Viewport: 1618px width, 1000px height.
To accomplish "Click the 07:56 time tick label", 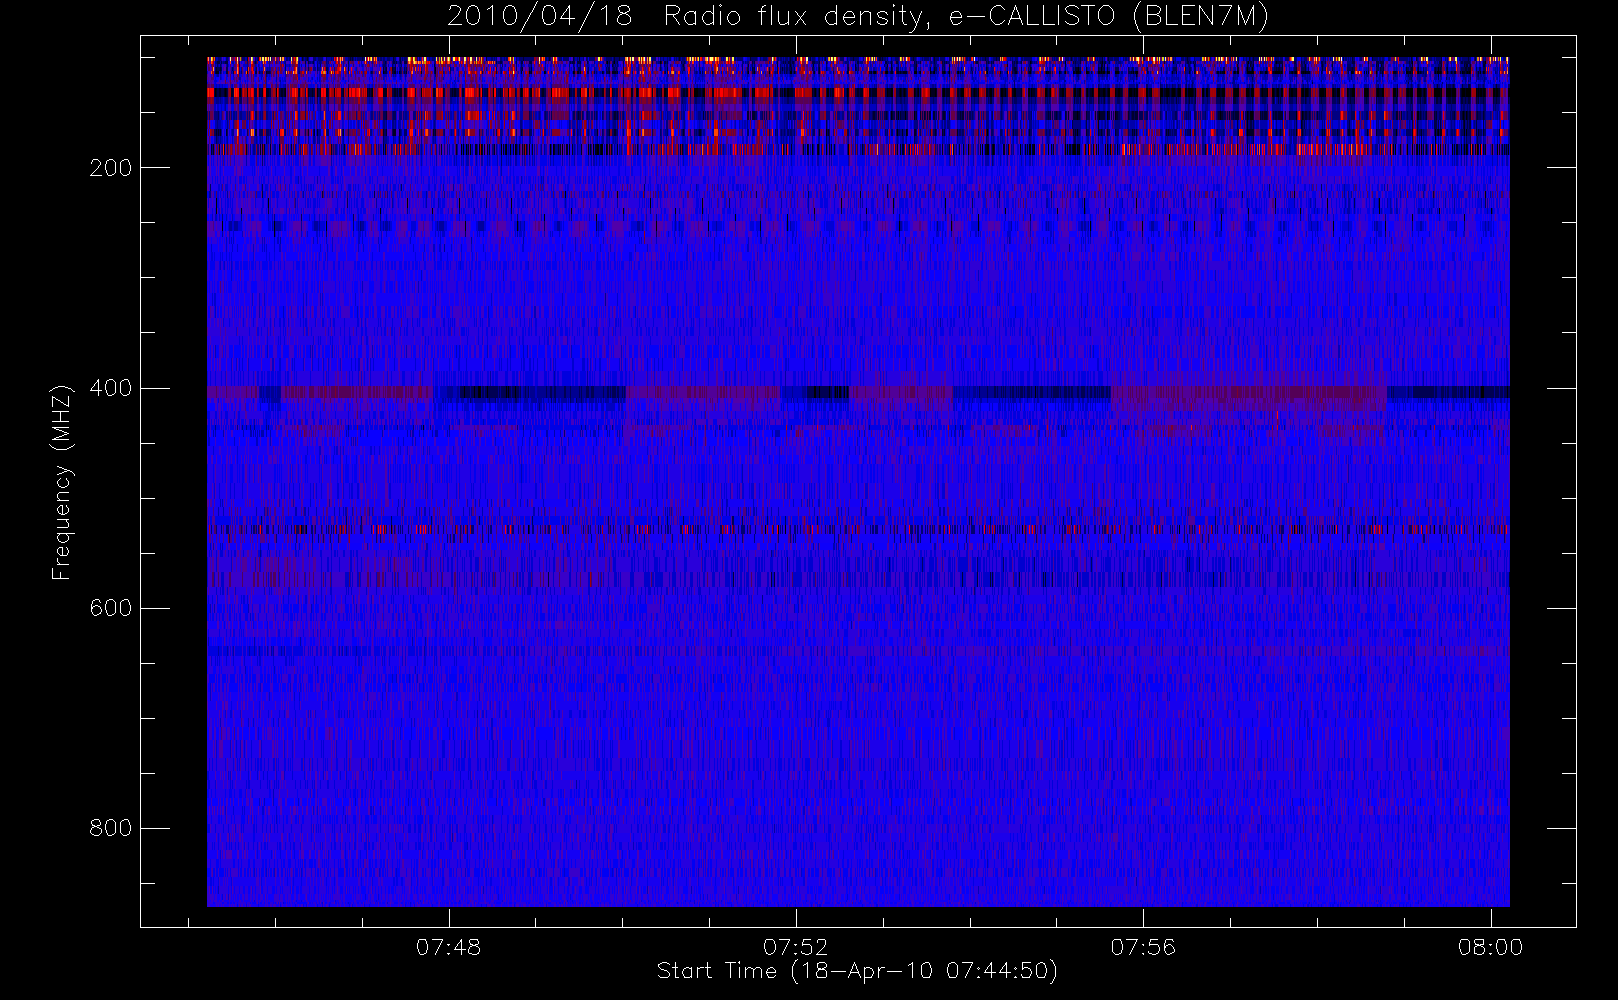I will coord(1143,947).
